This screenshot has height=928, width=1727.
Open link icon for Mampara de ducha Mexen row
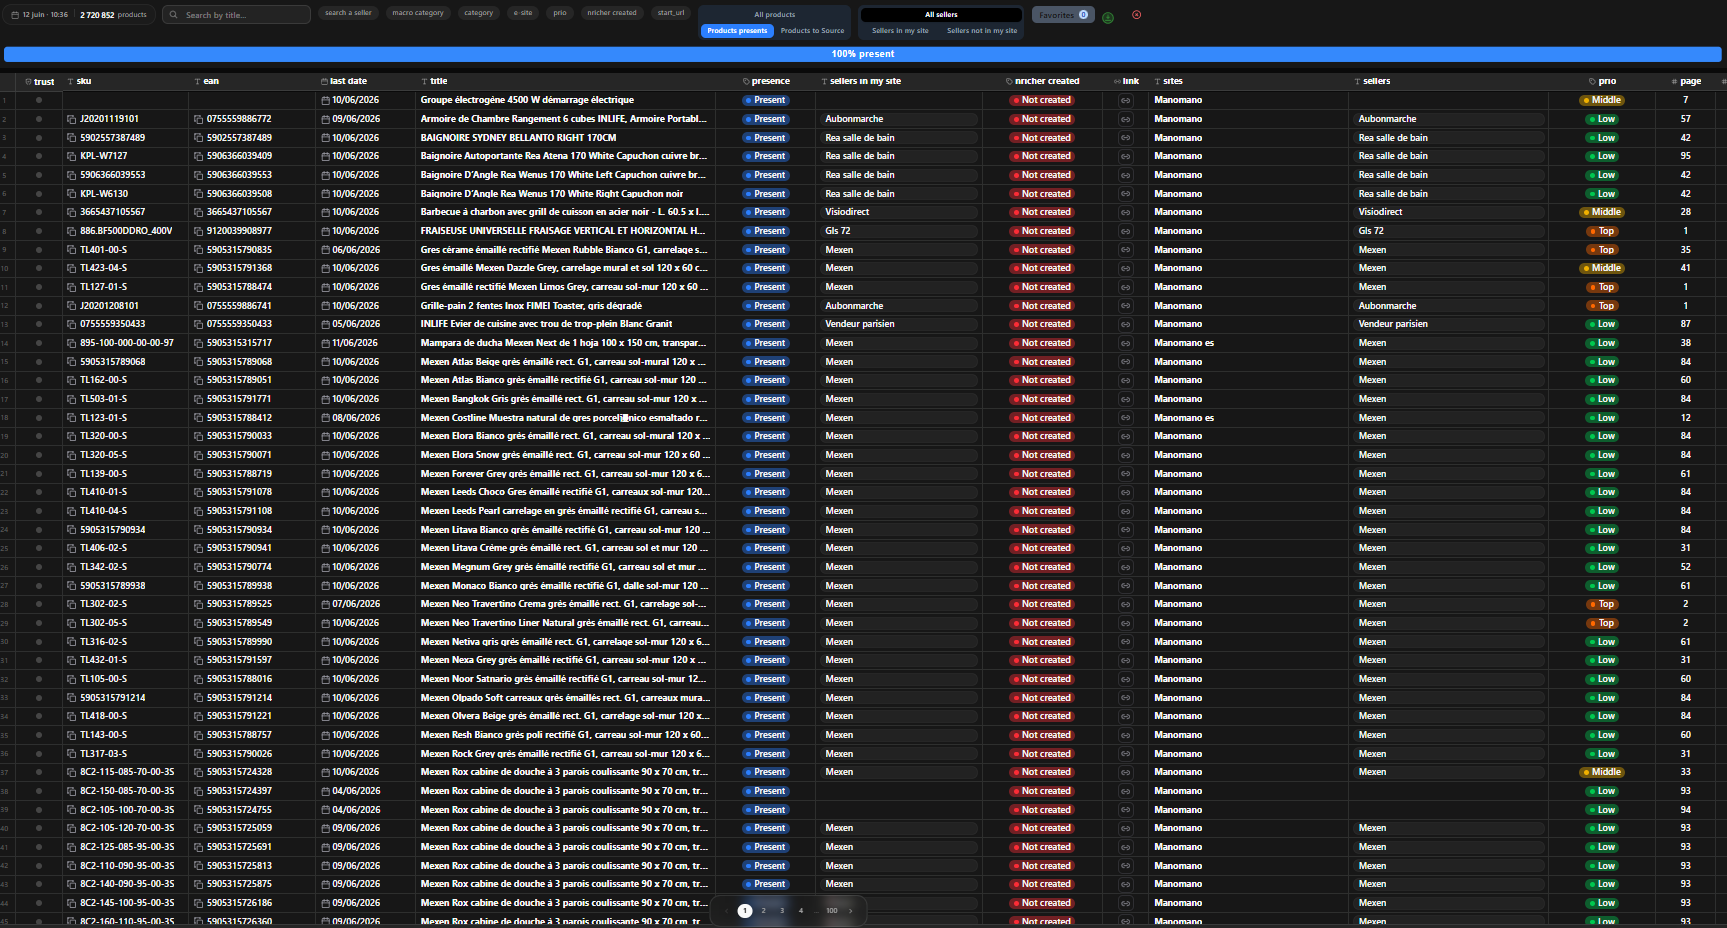tap(1125, 343)
